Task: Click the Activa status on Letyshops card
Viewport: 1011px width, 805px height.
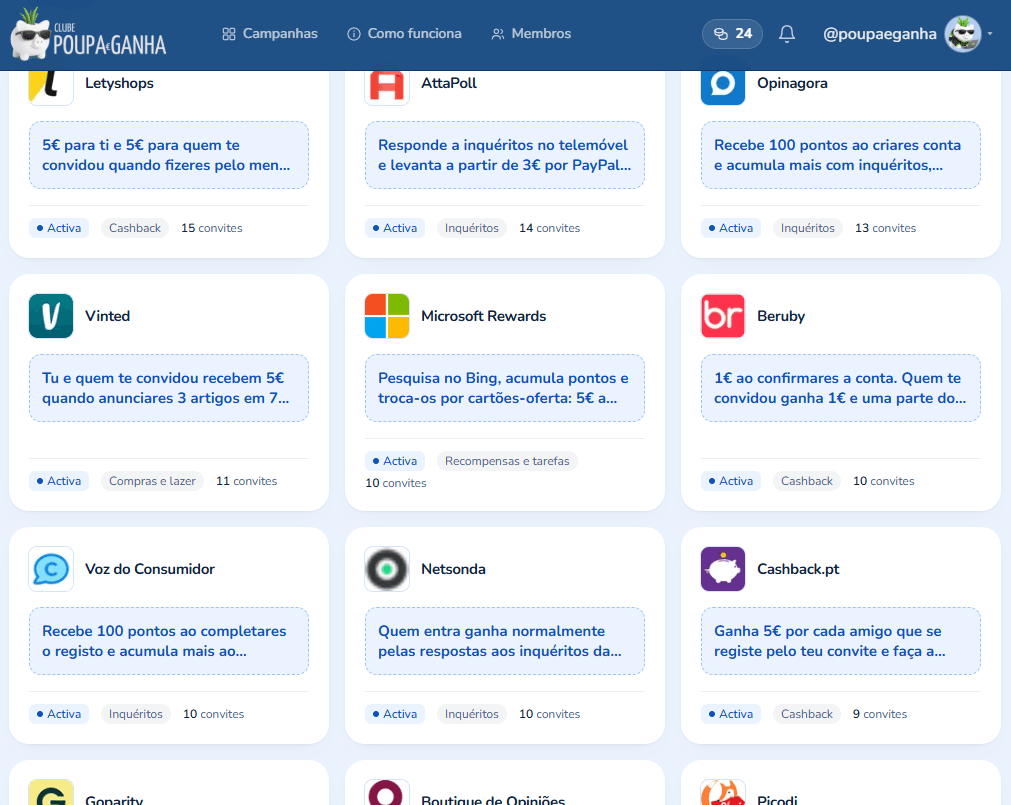Action: [59, 228]
